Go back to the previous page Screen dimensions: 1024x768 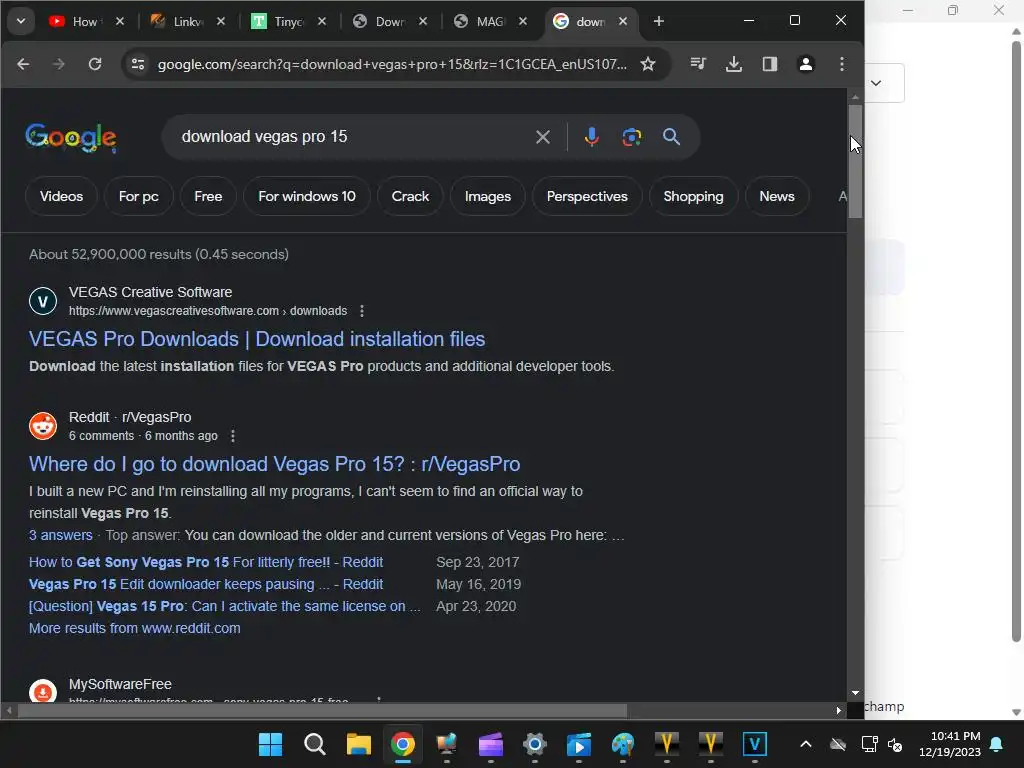click(x=23, y=64)
